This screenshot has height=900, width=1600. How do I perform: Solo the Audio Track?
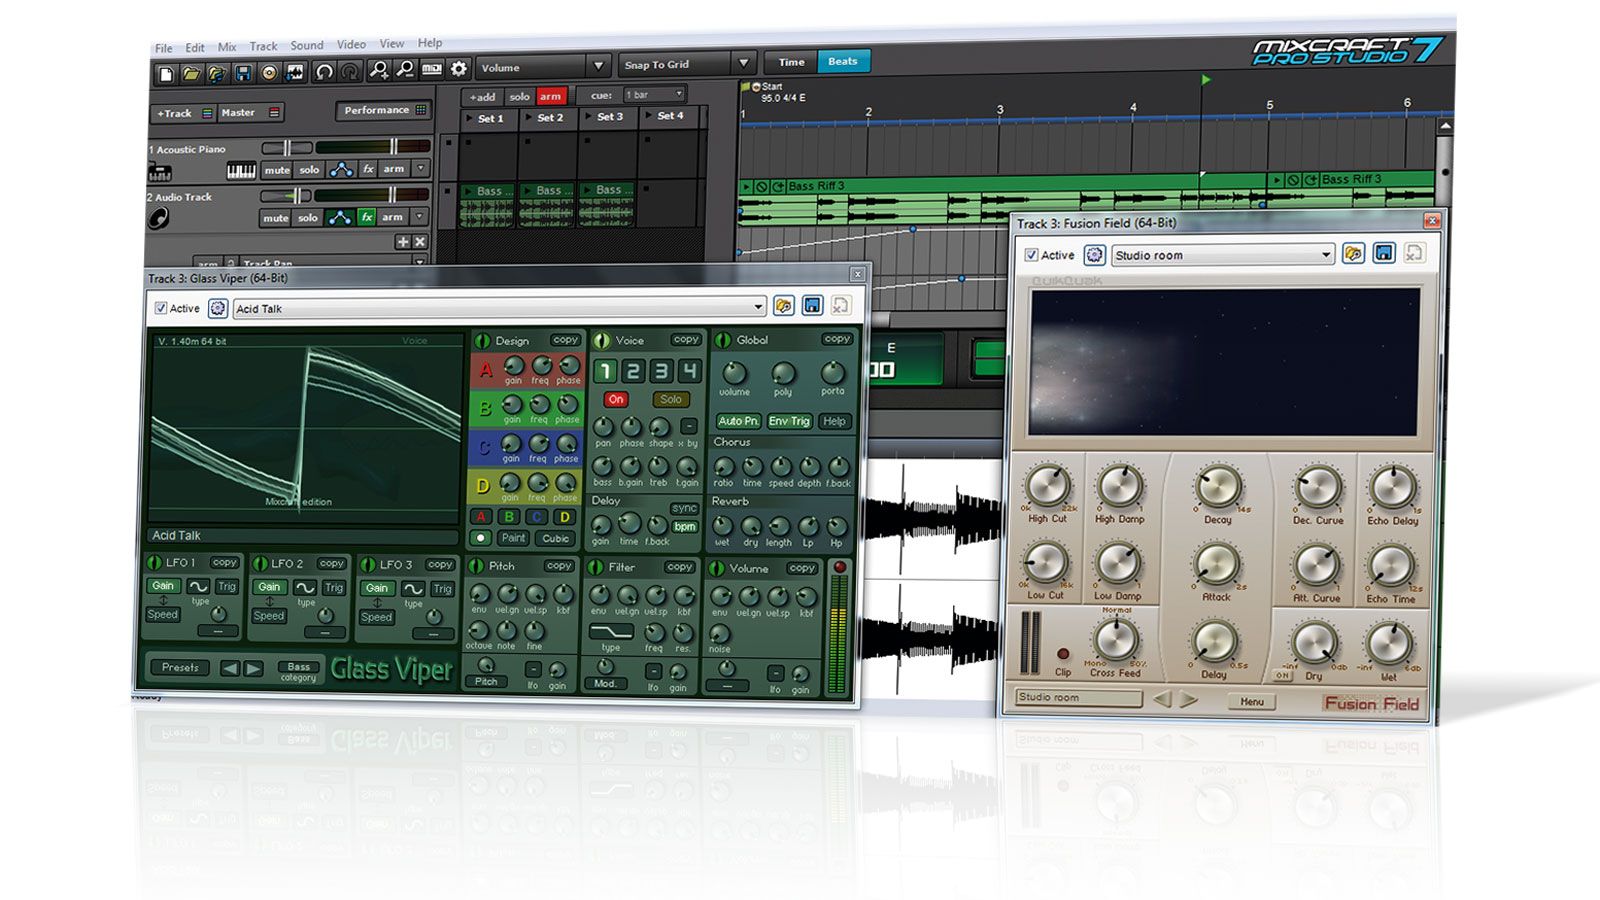(x=308, y=218)
